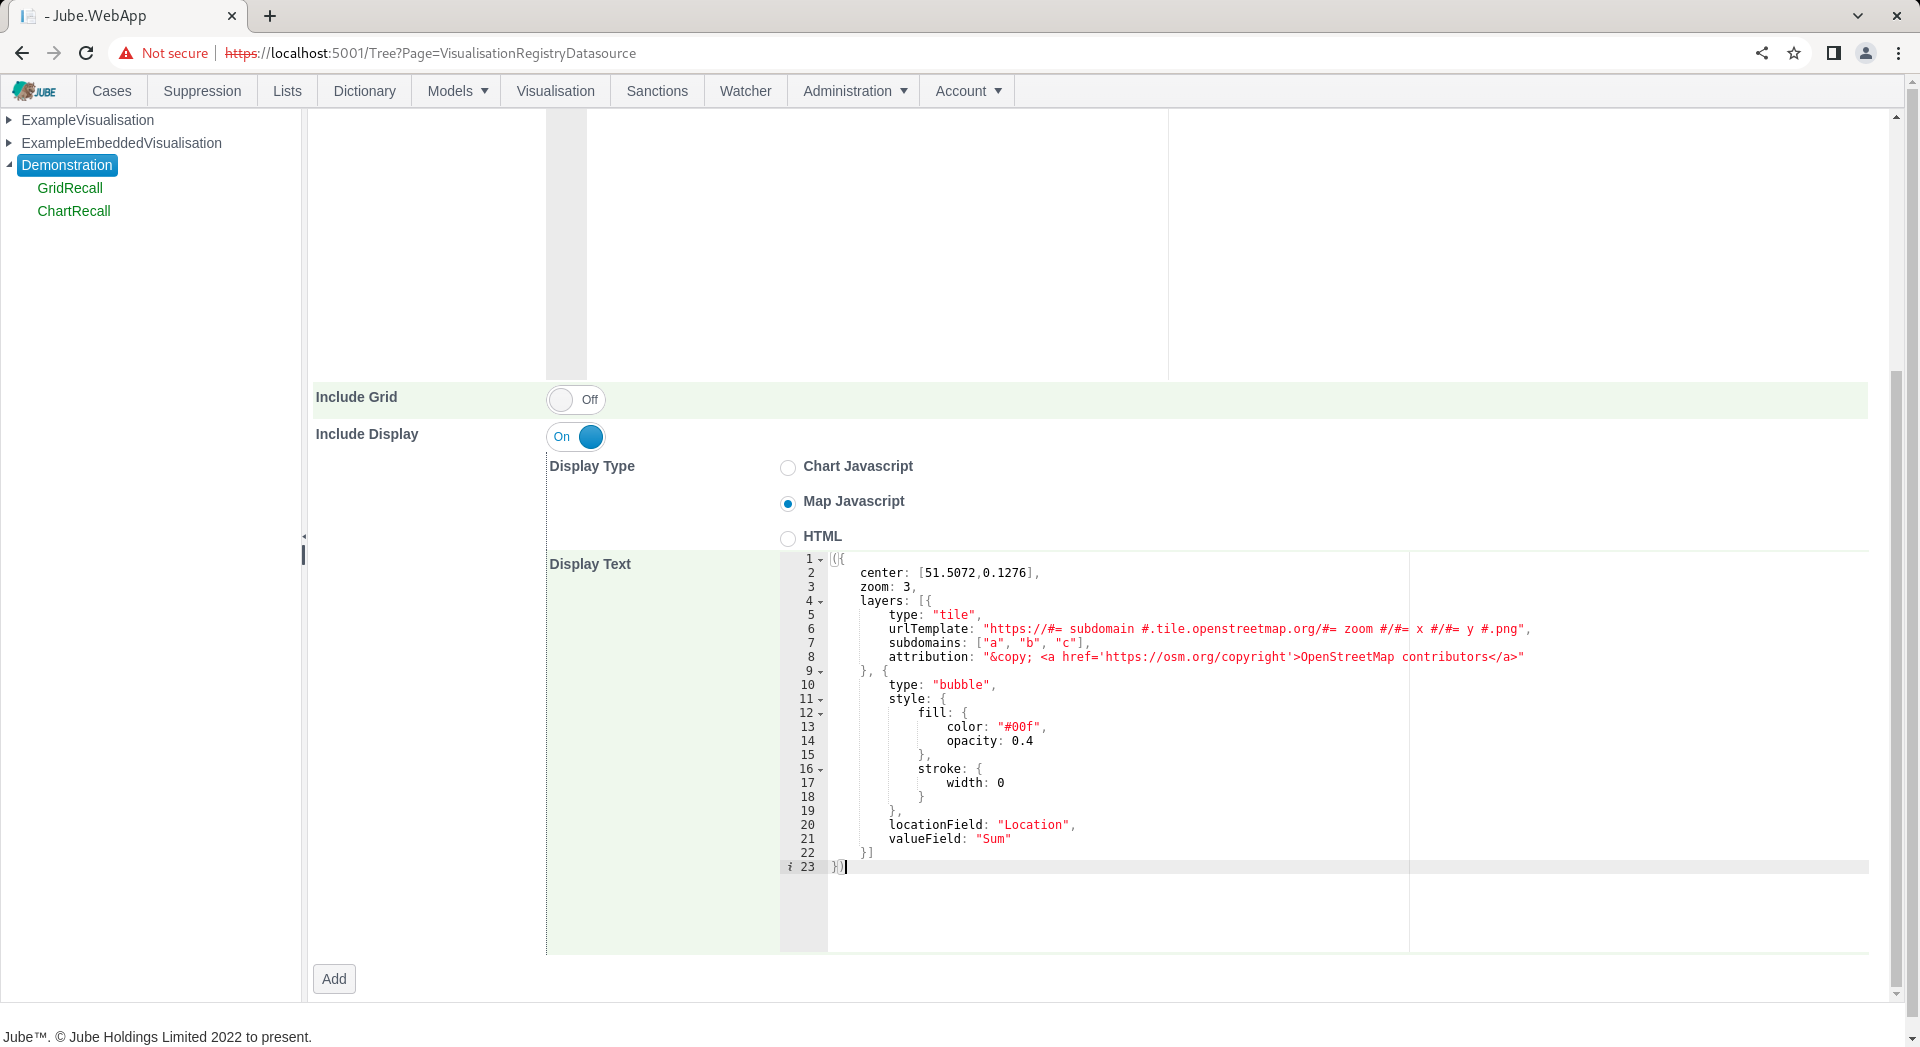Image resolution: width=1920 pixels, height=1047 pixels.
Task: Turn off Include Display switch
Action: 576,437
